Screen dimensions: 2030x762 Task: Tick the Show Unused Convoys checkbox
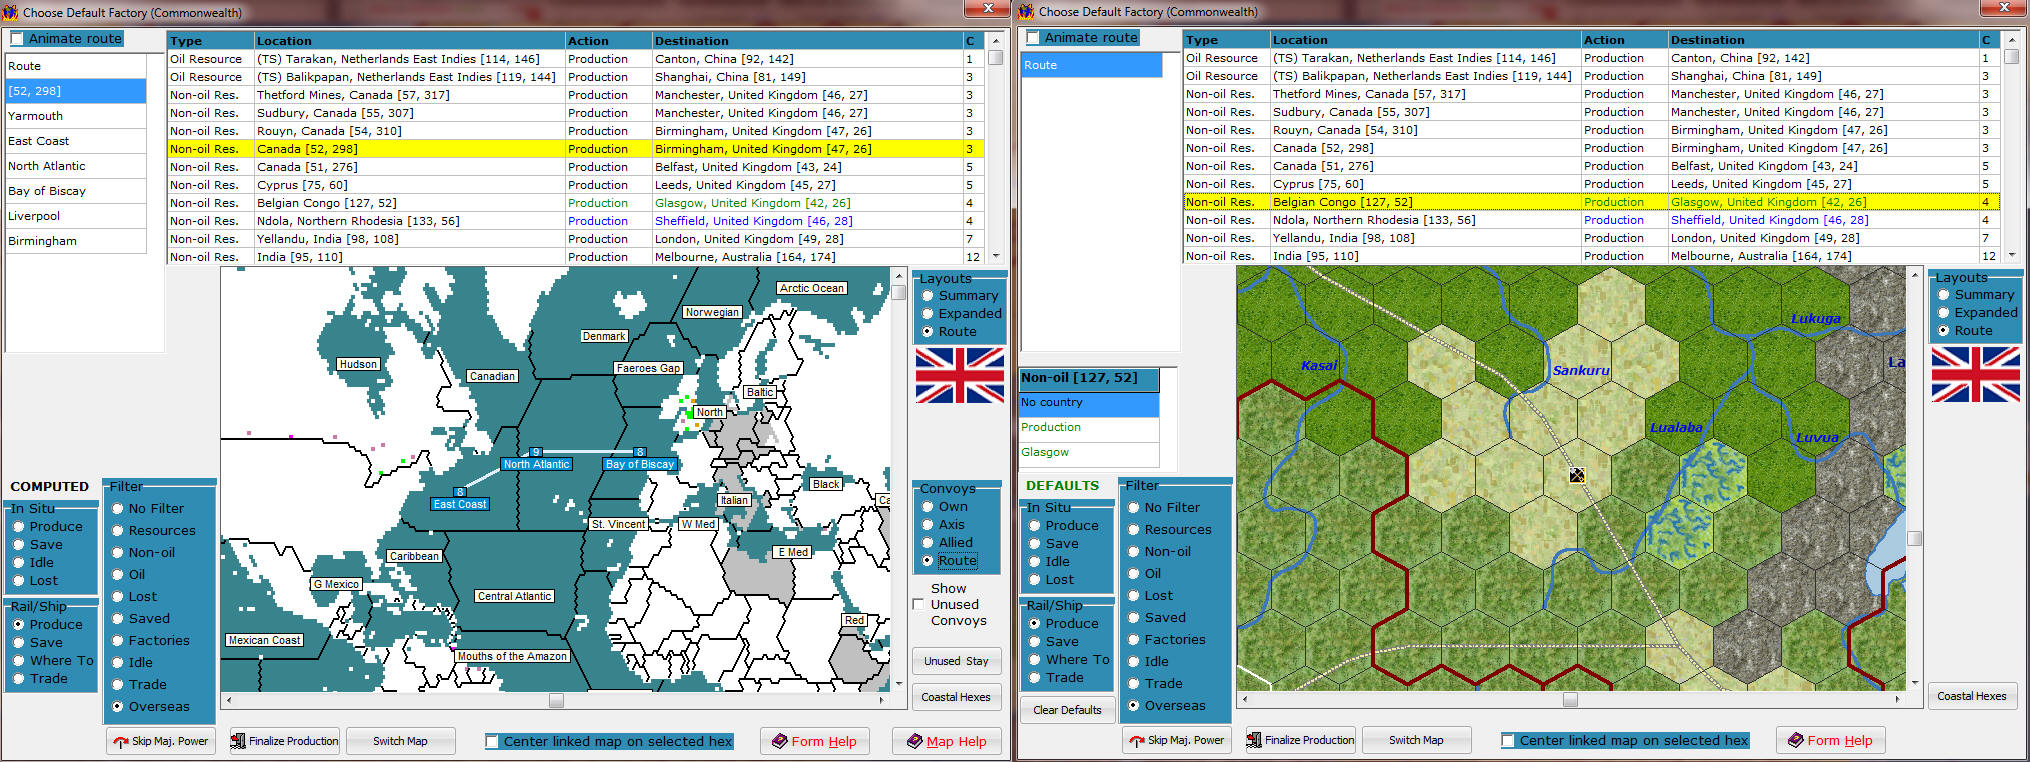pos(918,604)
